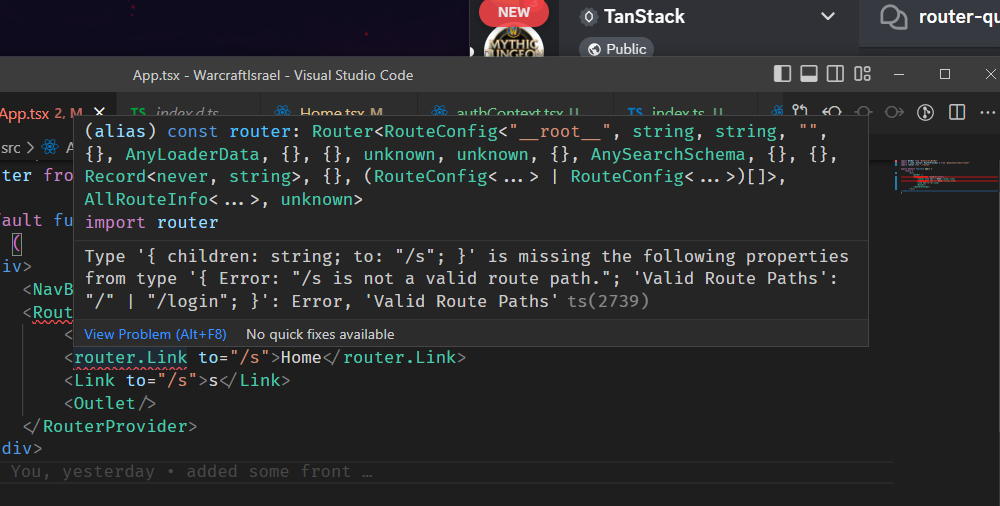This screenshot has height=506, width=1000.
Task: Click the NEW badge in background window
Action: tap(513, 13)
